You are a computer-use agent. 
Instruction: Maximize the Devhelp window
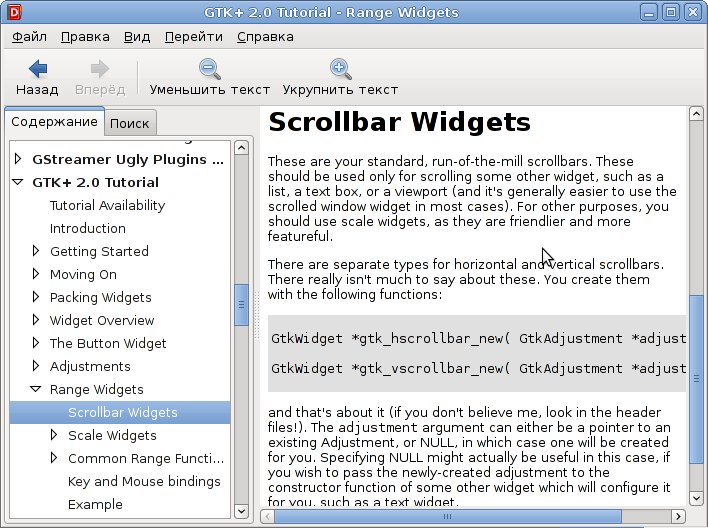671,12
